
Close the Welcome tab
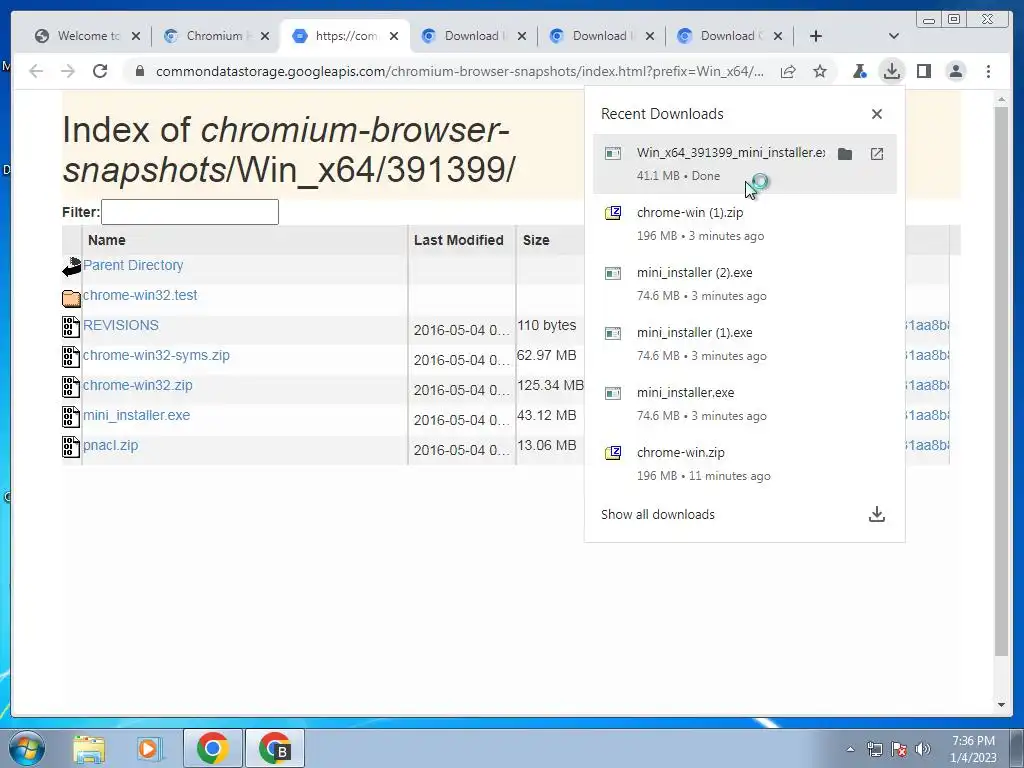point(136,36)
